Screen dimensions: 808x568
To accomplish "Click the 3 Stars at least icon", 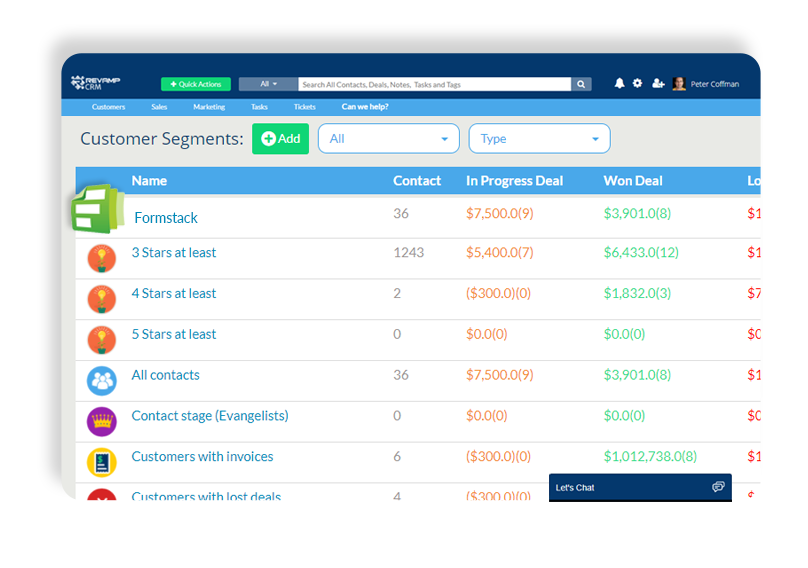I will pos(102,258).
